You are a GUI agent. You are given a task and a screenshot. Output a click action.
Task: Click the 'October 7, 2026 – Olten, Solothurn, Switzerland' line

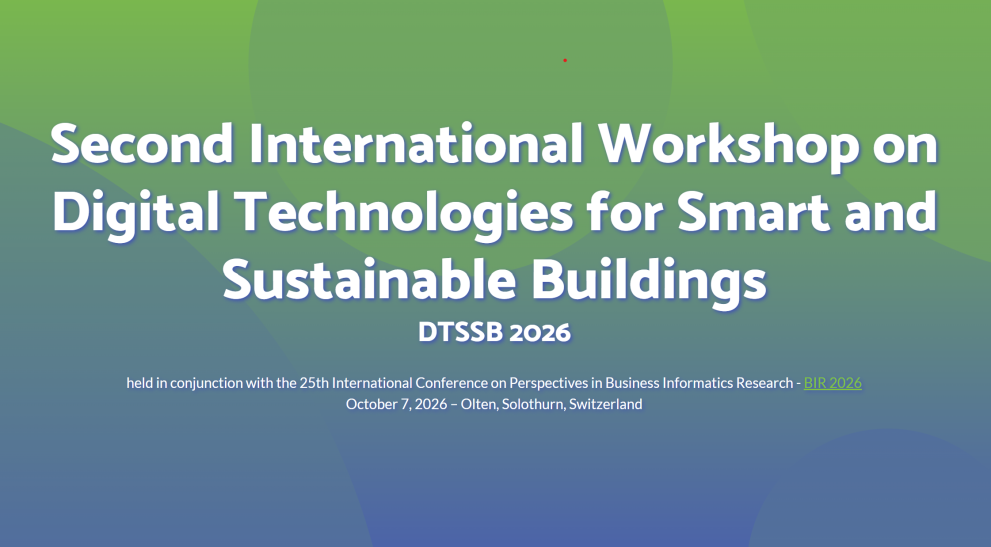pyautogui.click(x=494, y=404)
